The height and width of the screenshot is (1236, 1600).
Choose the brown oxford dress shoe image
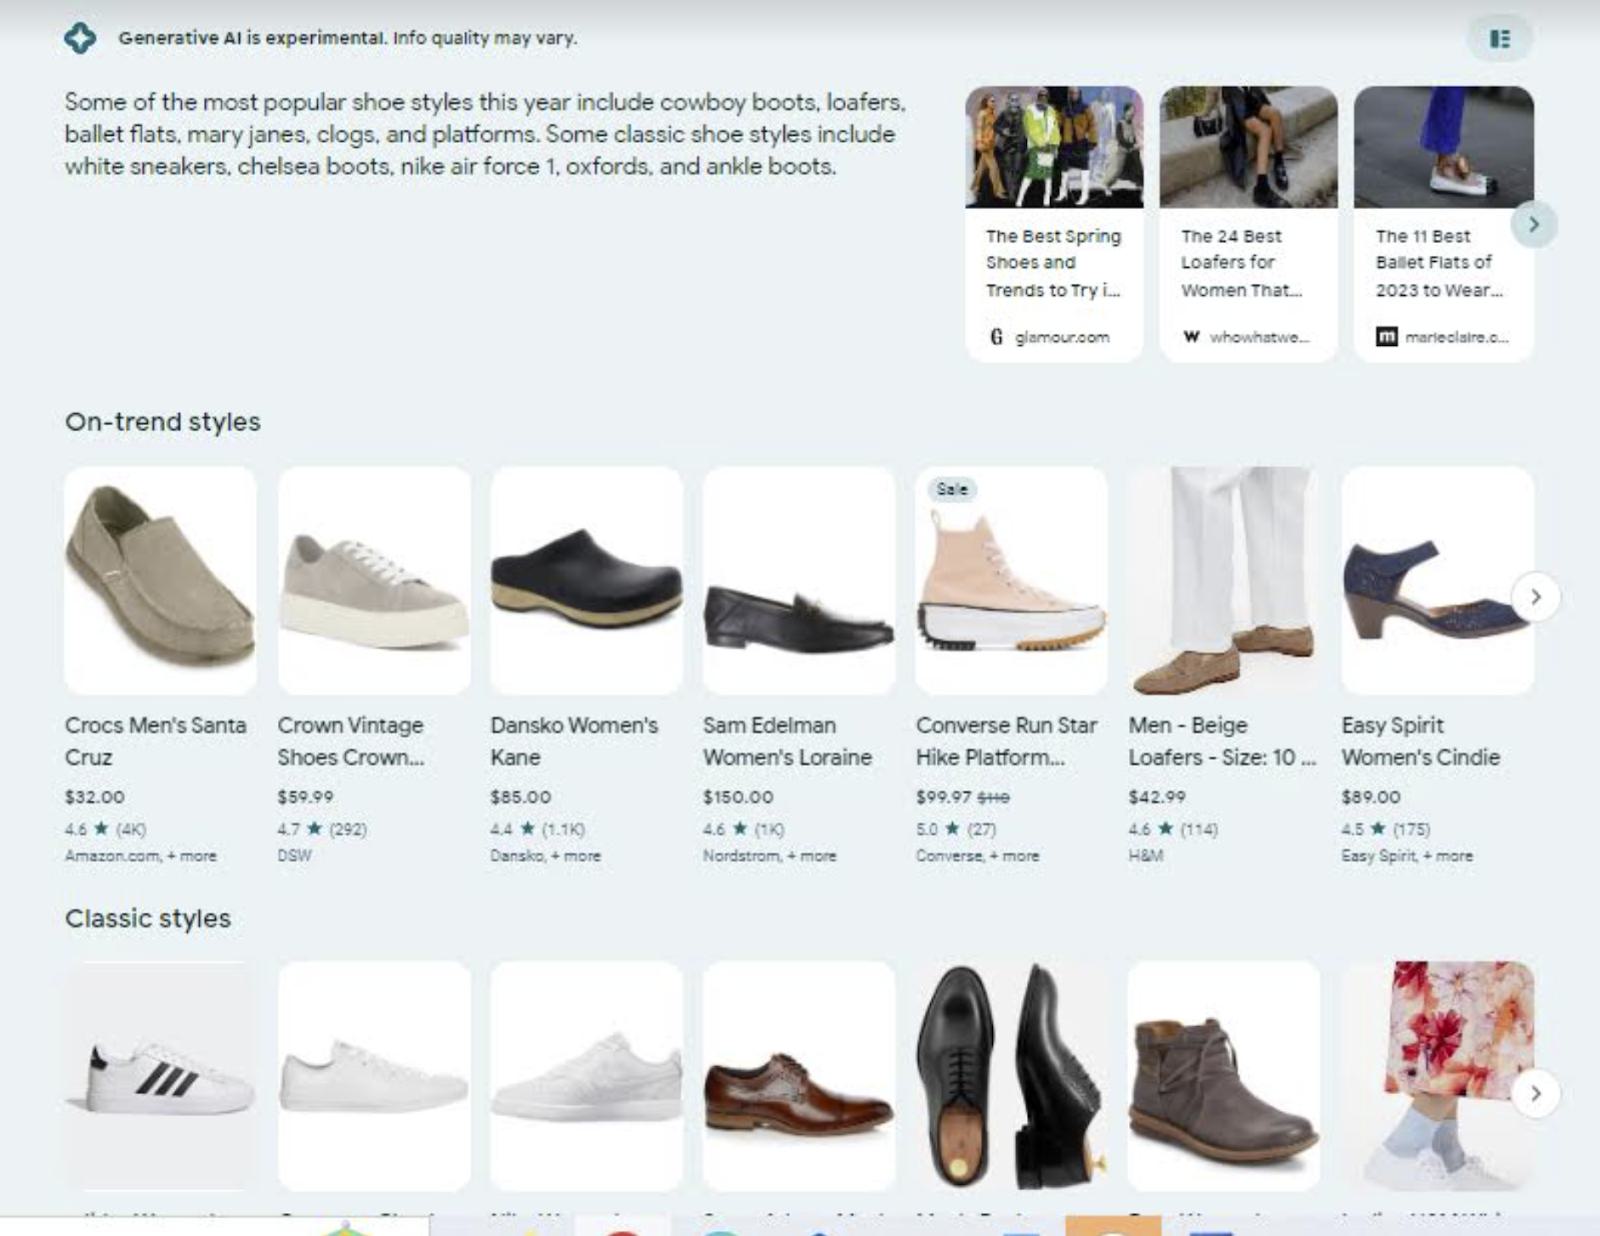pyautogui.click(x=798, y=1076)
